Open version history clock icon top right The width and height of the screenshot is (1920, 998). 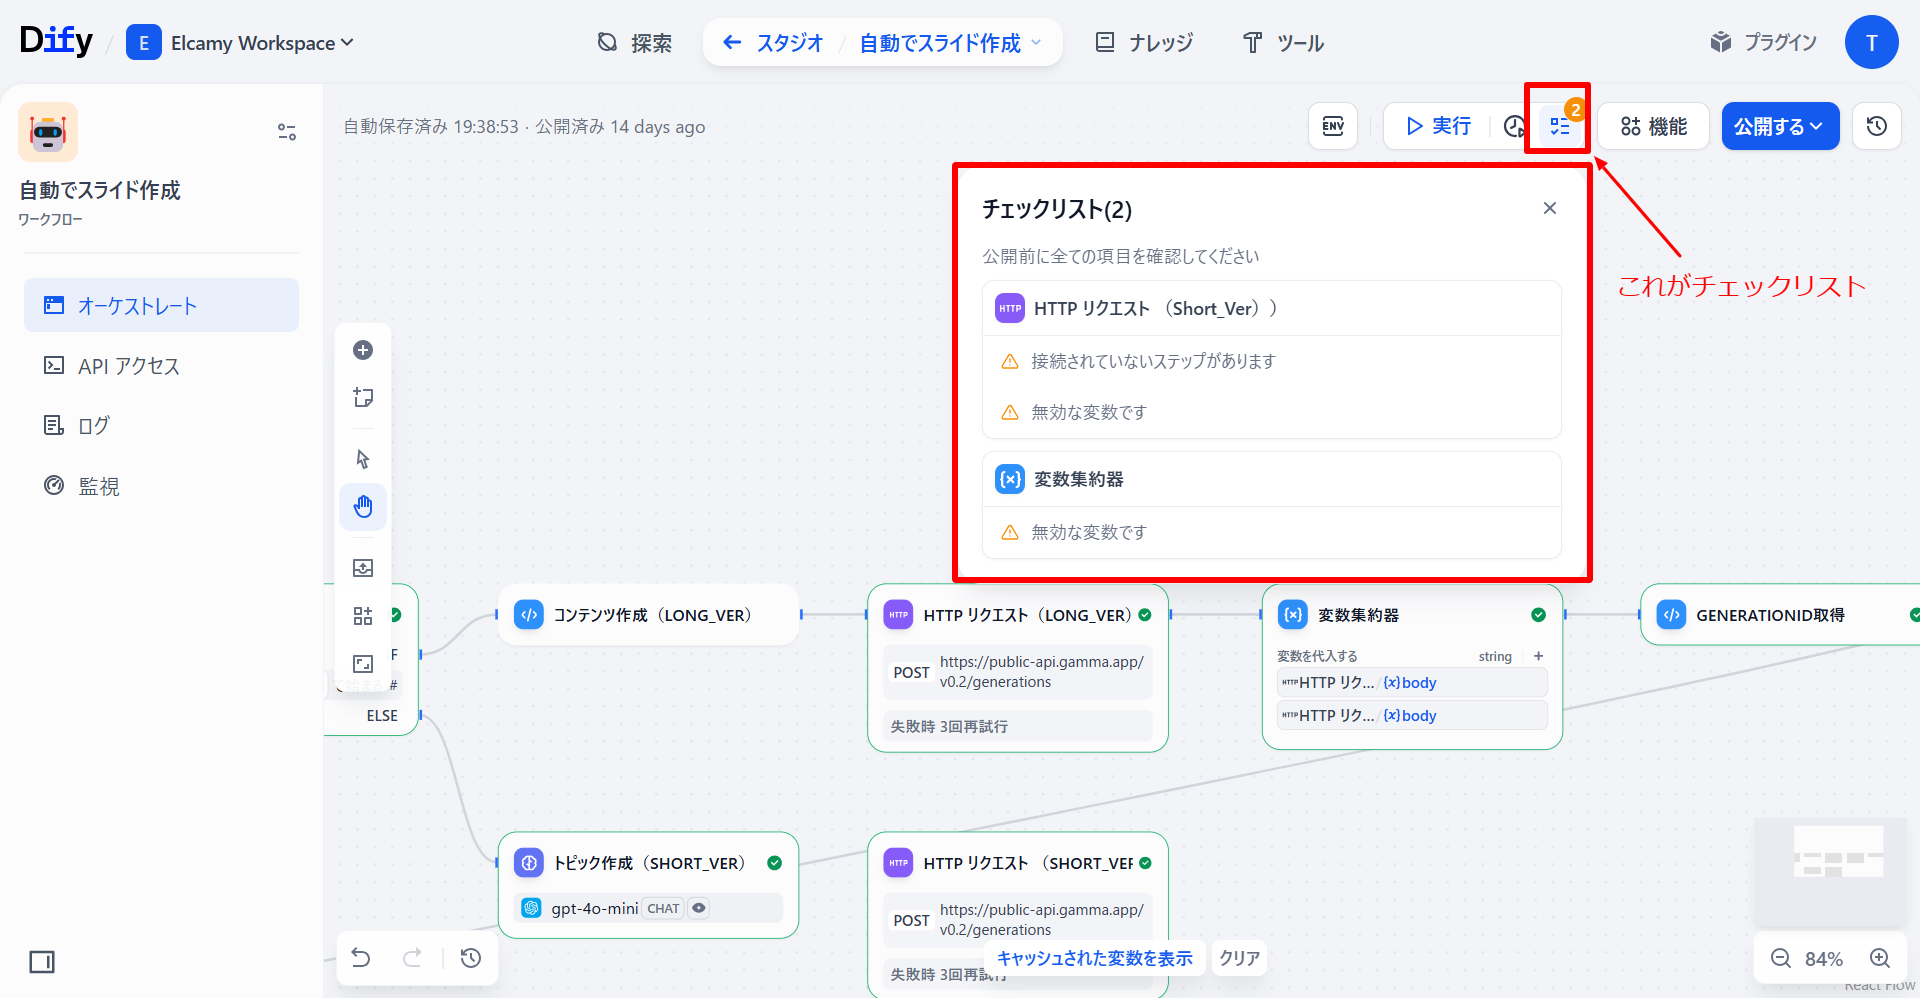tap(1876, 126)
